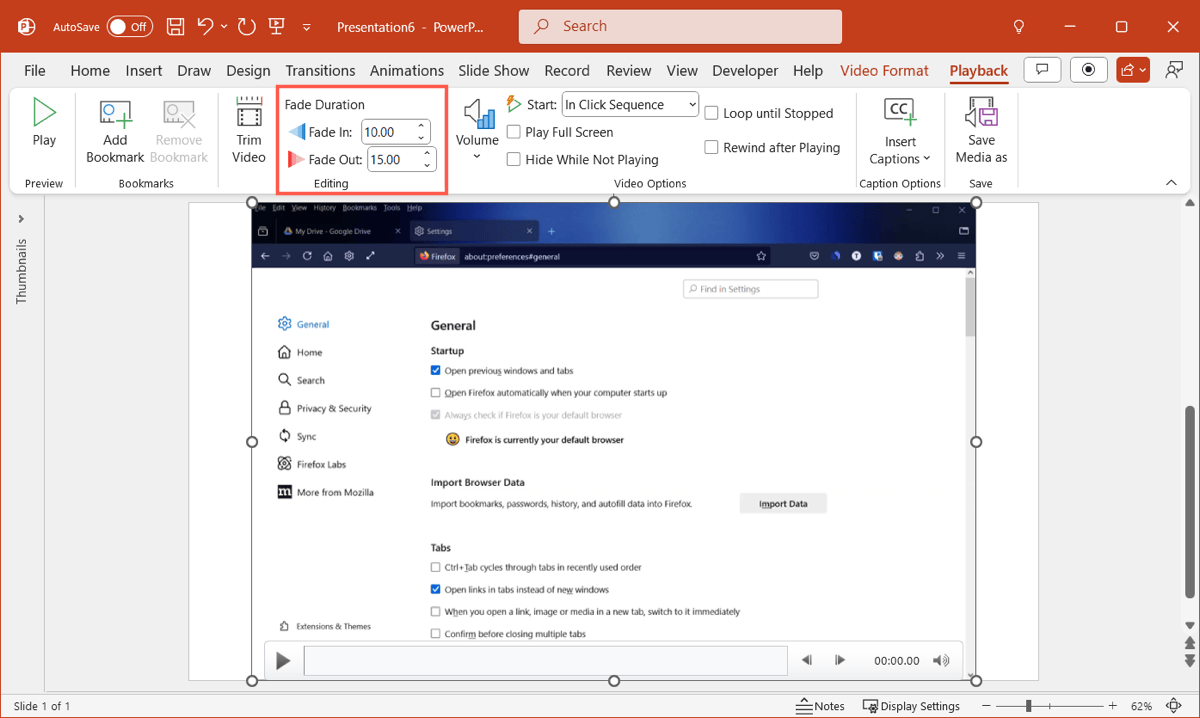Click the Record button in the title area

click(x=1088, y=70)
